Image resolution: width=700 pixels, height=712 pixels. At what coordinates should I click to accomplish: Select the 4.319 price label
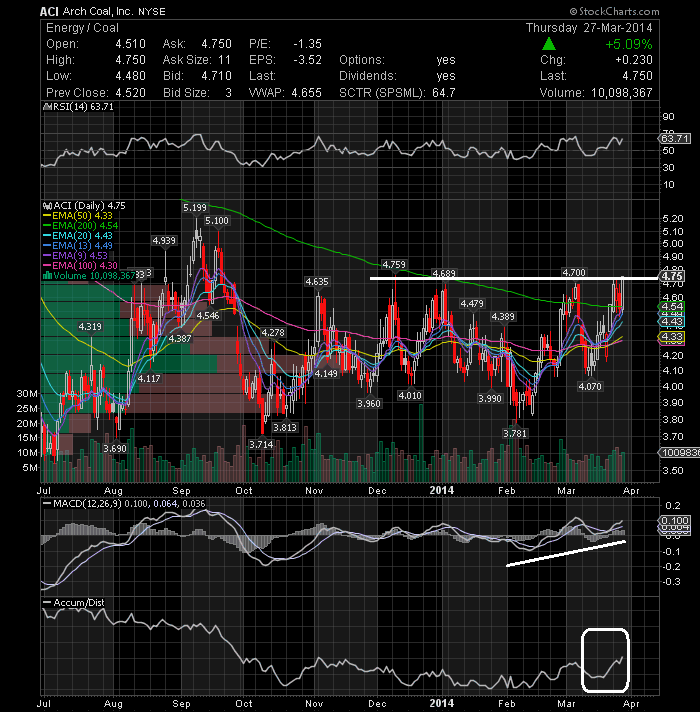(90, 326)
